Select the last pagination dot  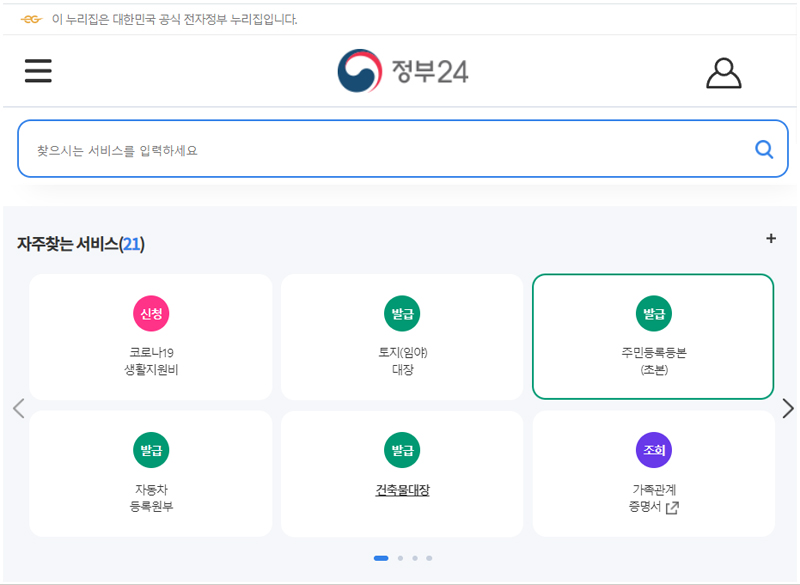tap(429, 558)
